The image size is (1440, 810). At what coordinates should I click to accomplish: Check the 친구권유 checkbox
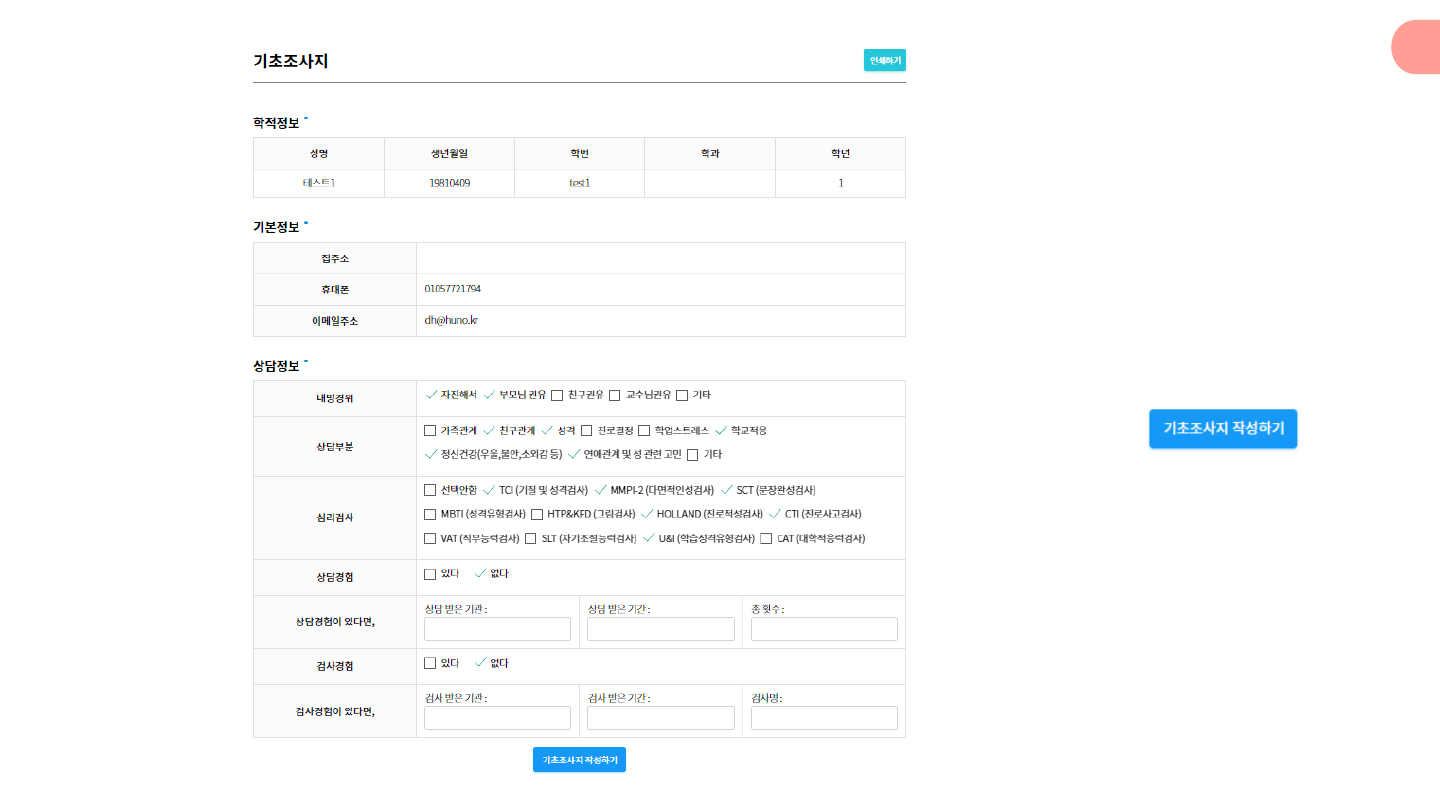557,395
